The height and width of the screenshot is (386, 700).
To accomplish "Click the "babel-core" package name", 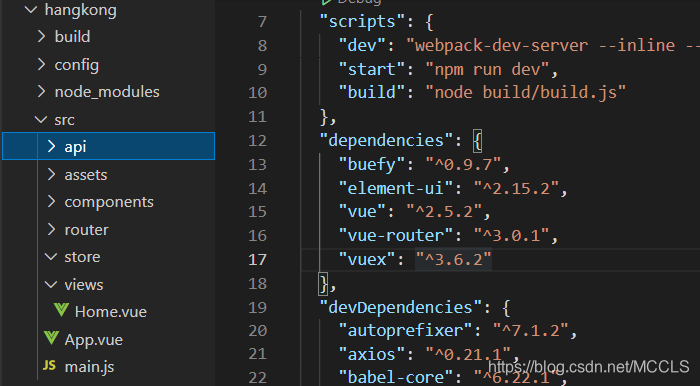I will [x=396, y=378].
